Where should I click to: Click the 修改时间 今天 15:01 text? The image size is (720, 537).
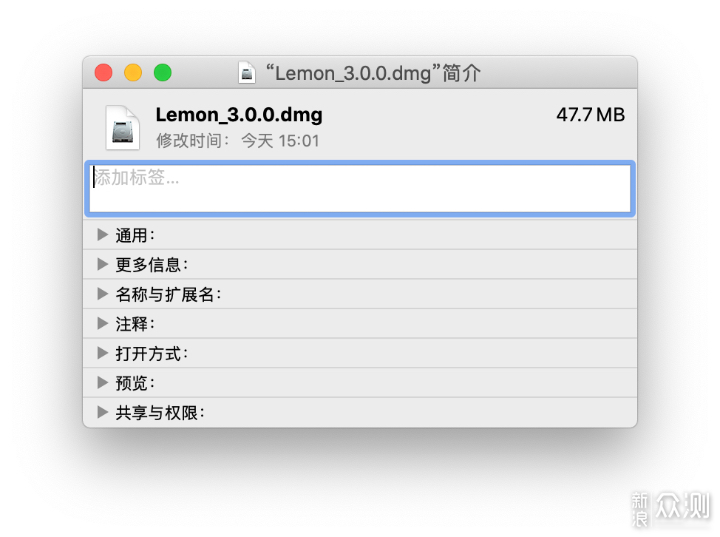point(237,141)
